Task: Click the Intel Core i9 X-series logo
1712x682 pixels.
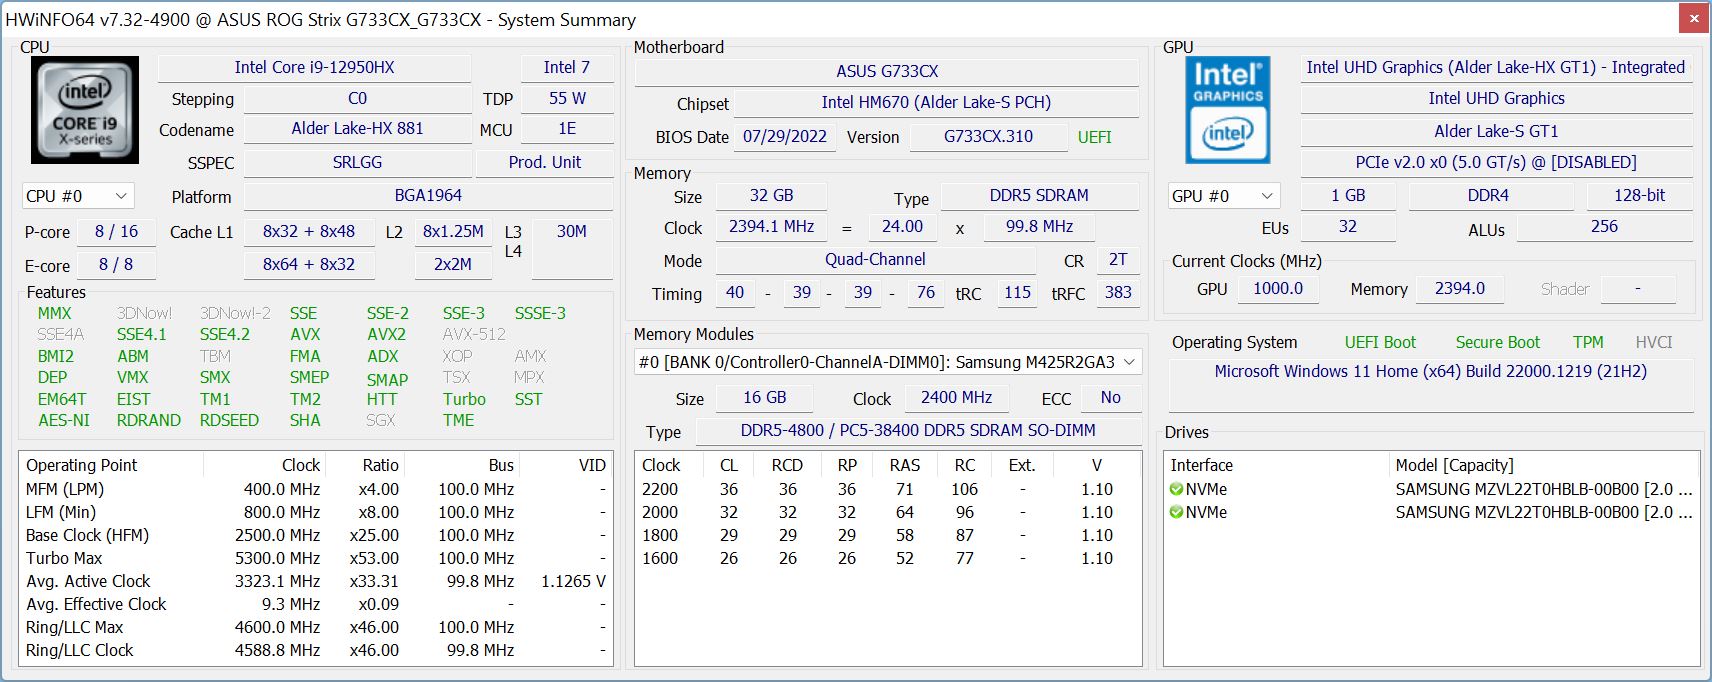Action: 85,110
